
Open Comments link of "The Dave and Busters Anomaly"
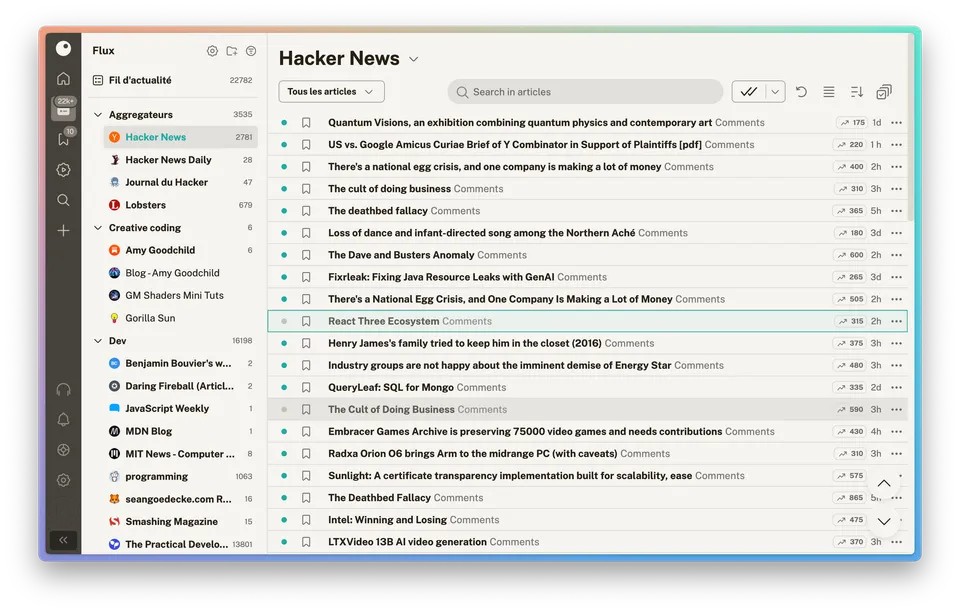[501, 255]
